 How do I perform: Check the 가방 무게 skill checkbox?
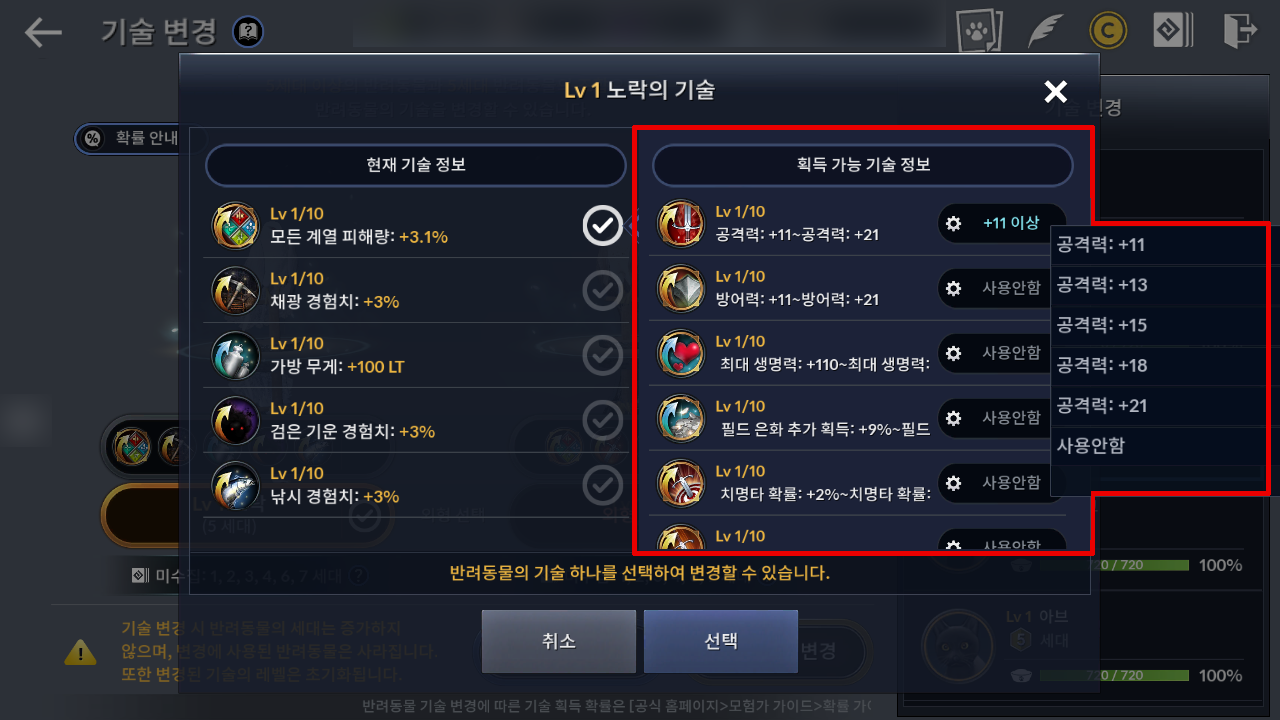pyautogui.click(x=603, y=356)
